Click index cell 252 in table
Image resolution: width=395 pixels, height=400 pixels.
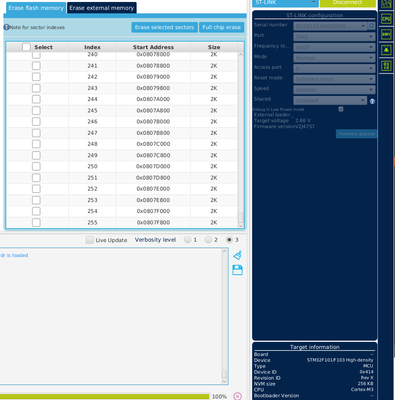(92, 189)
